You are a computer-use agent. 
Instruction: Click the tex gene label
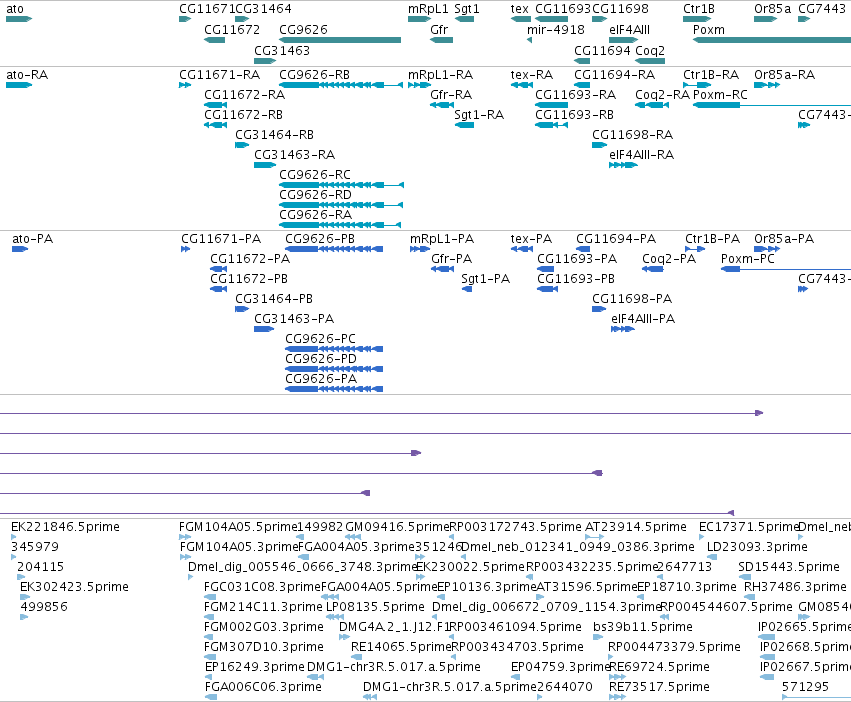tap(519, 9)
